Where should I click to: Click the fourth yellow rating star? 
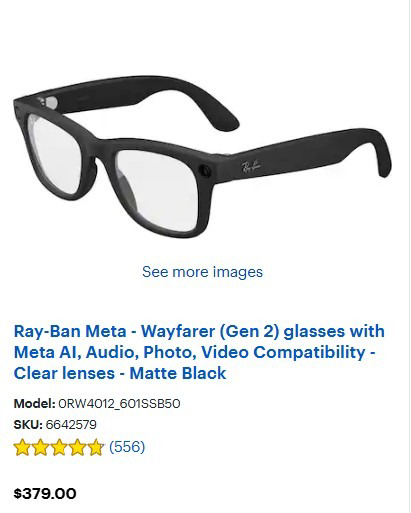77,447
